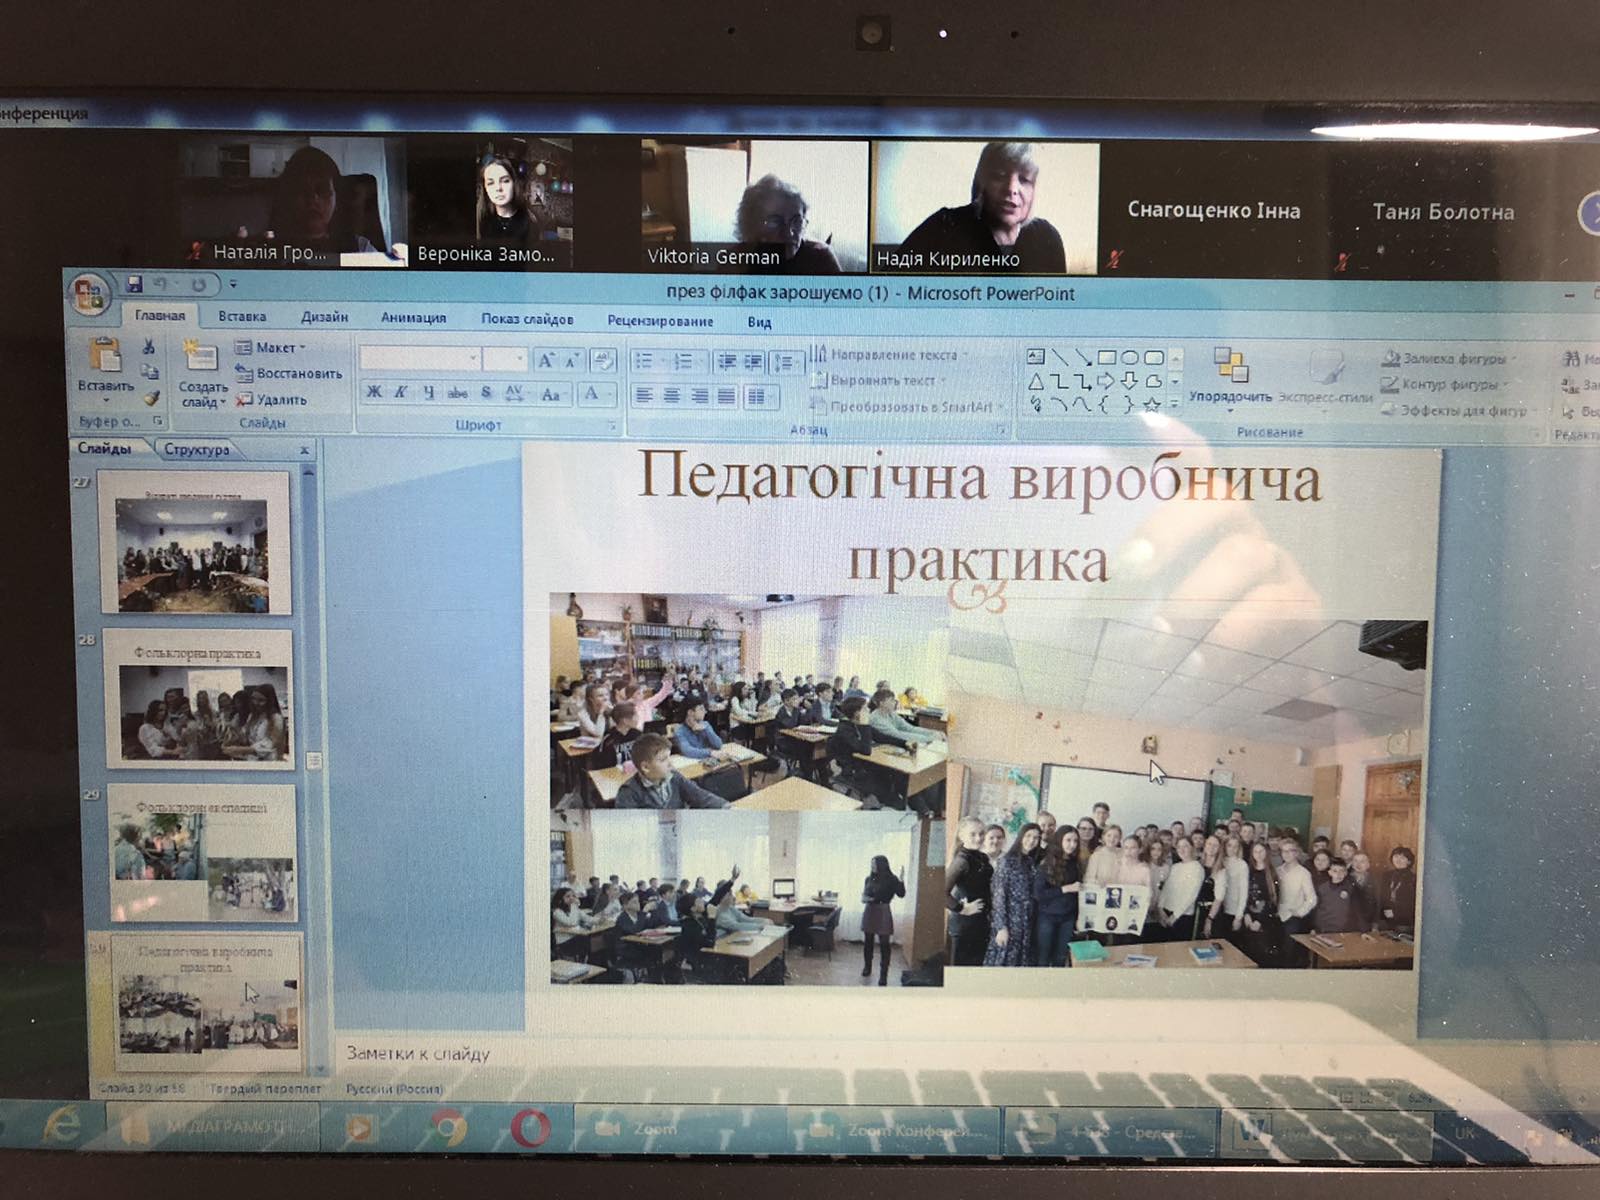
Task: Redo action in Quick Access toolbar
Action: coord(198,285)
